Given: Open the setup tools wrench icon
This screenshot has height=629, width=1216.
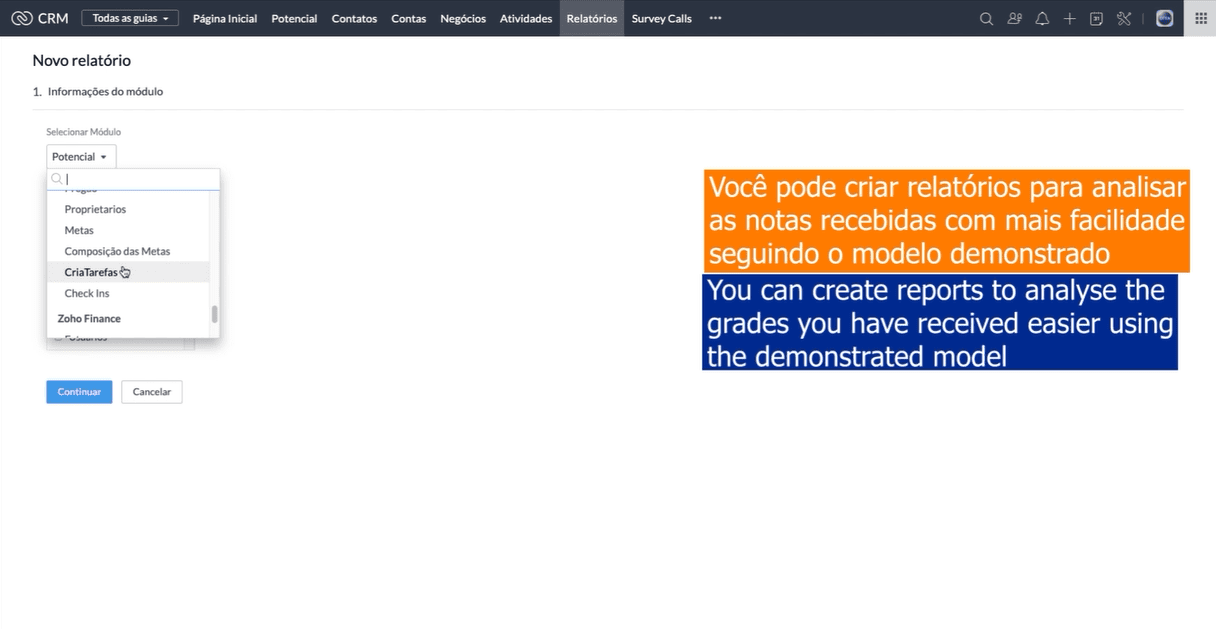Looking at the screenshot, I should click(x=1124, y=18).
